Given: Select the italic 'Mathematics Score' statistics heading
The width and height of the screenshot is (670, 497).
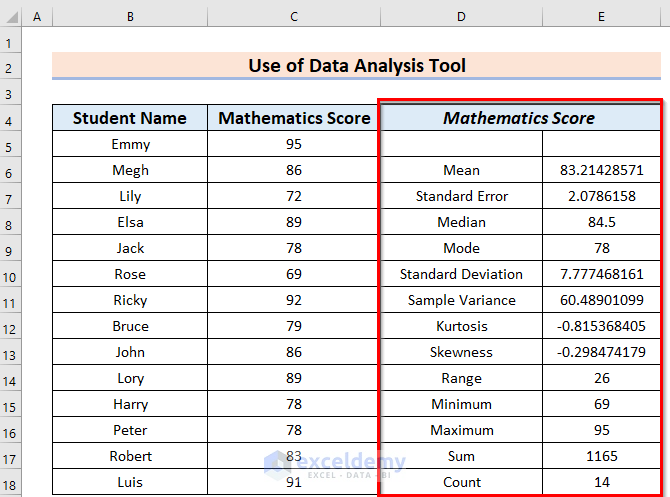Looking at the screenshot, I should 518,118.
